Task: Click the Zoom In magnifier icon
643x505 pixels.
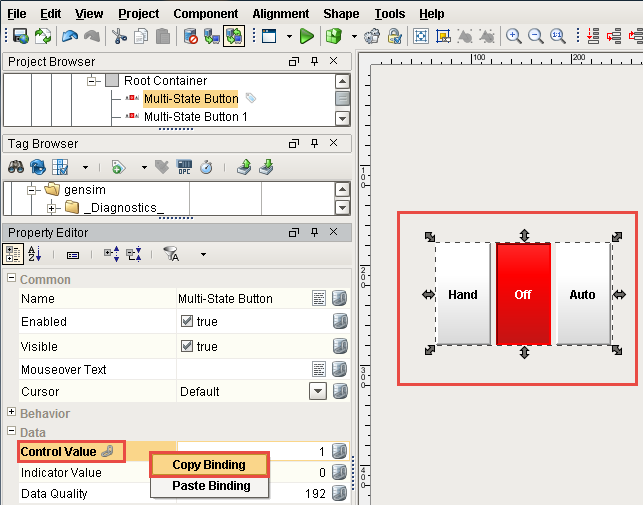Action: (x=514, y=36)
